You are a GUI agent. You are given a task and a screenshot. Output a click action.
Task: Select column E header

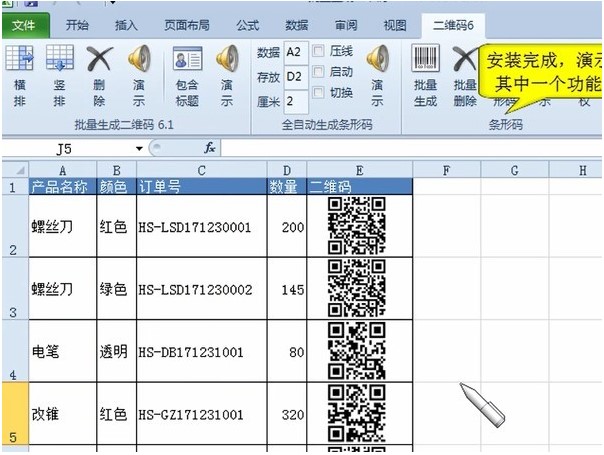[x=359, y=170]
